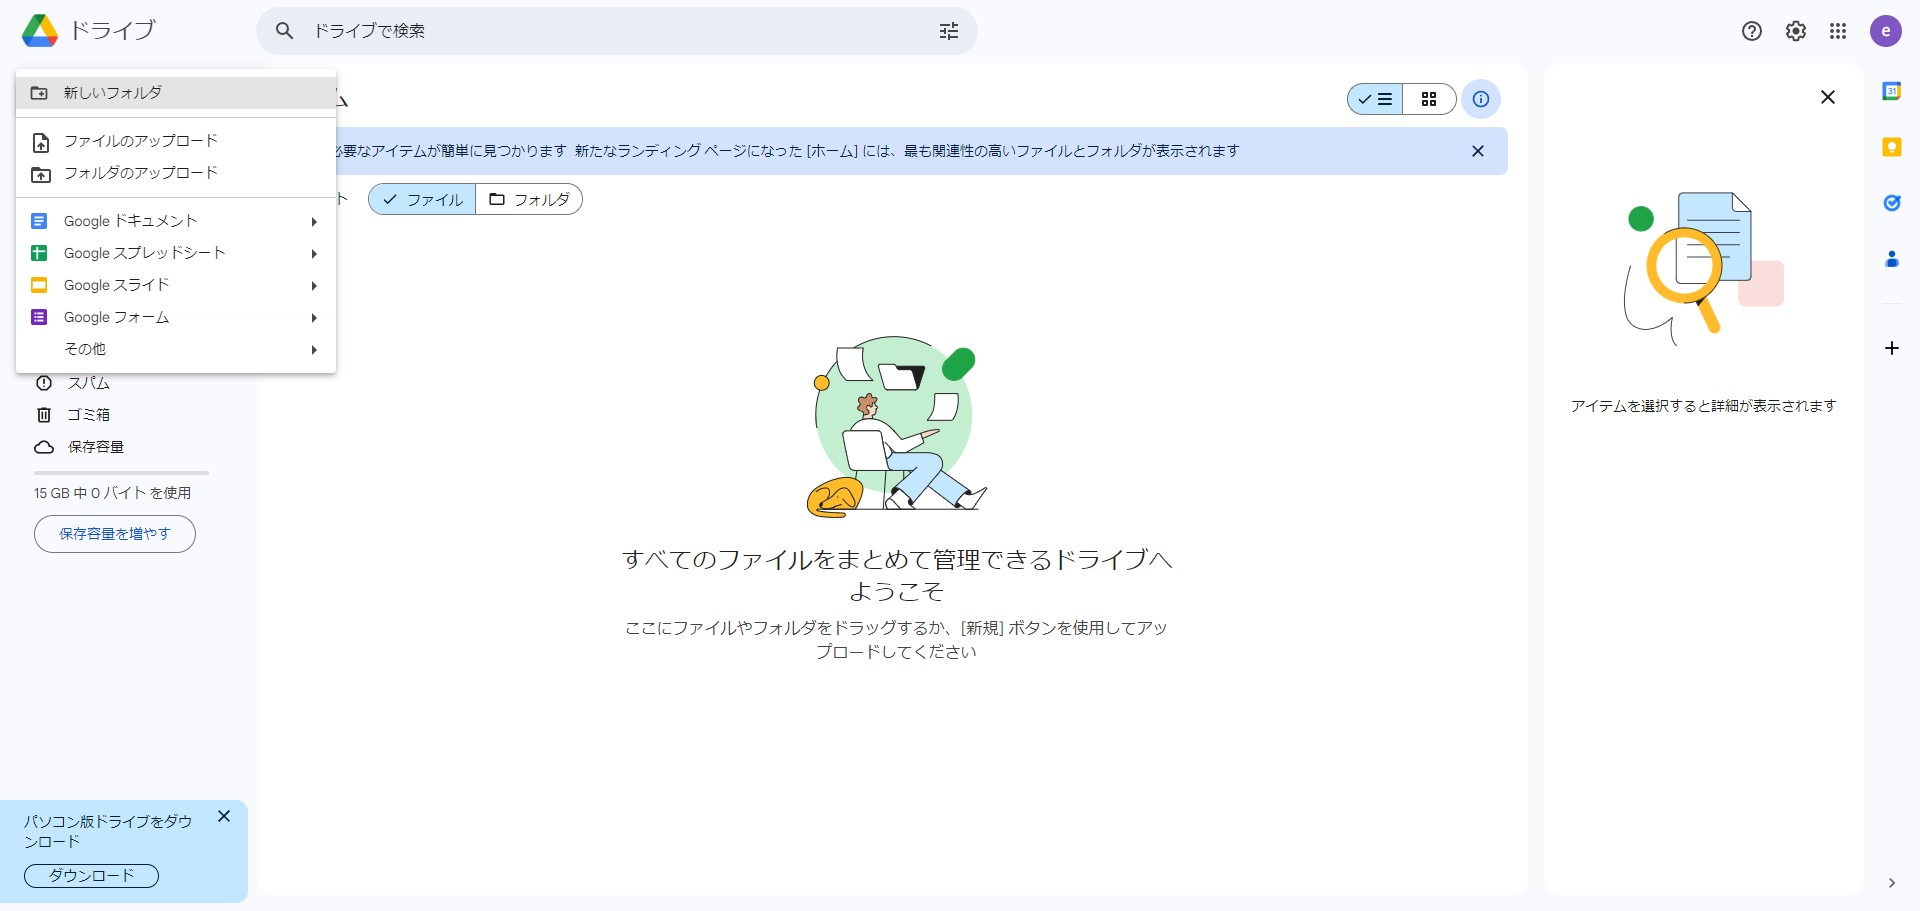Viewport: 1920px width, 911px height.
Task: Open the settings gear icon
Action: click(x=1796, y=31)
